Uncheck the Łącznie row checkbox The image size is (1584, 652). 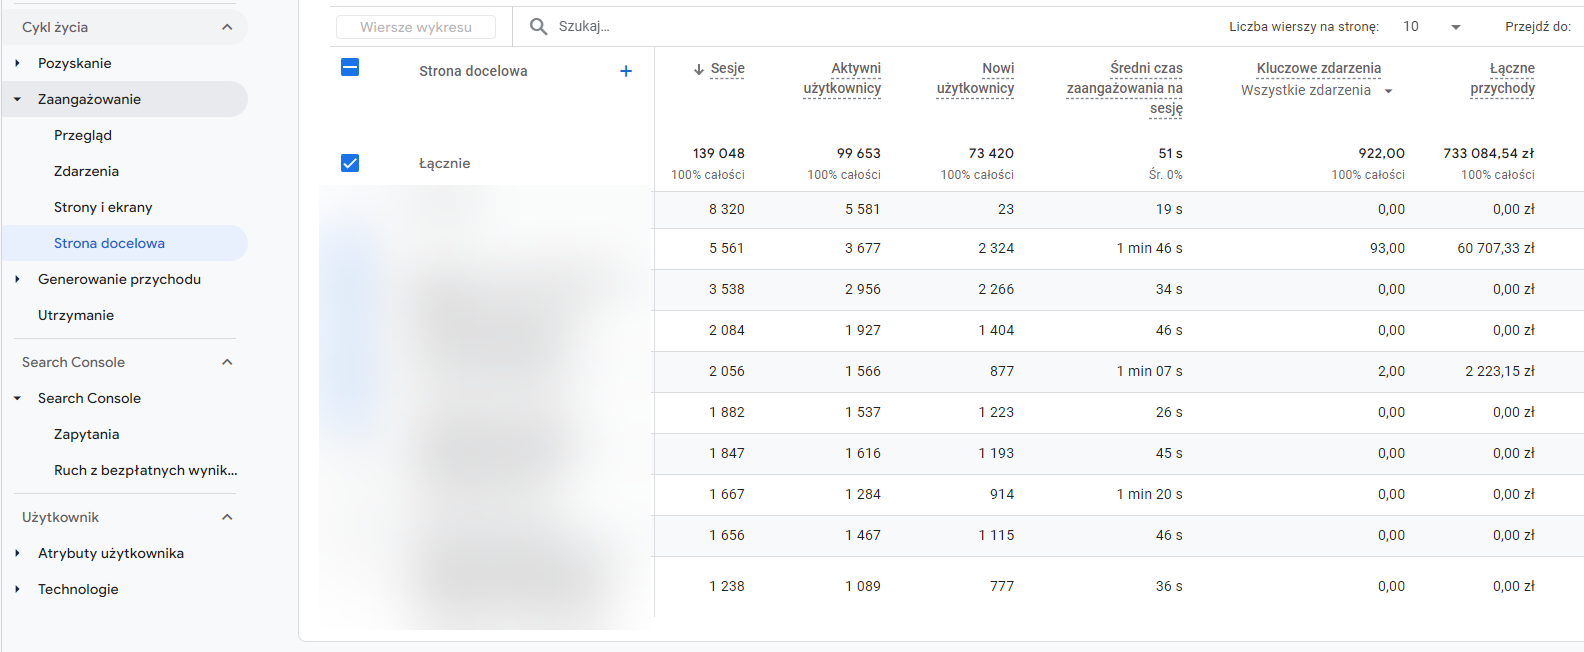point(350,163)
